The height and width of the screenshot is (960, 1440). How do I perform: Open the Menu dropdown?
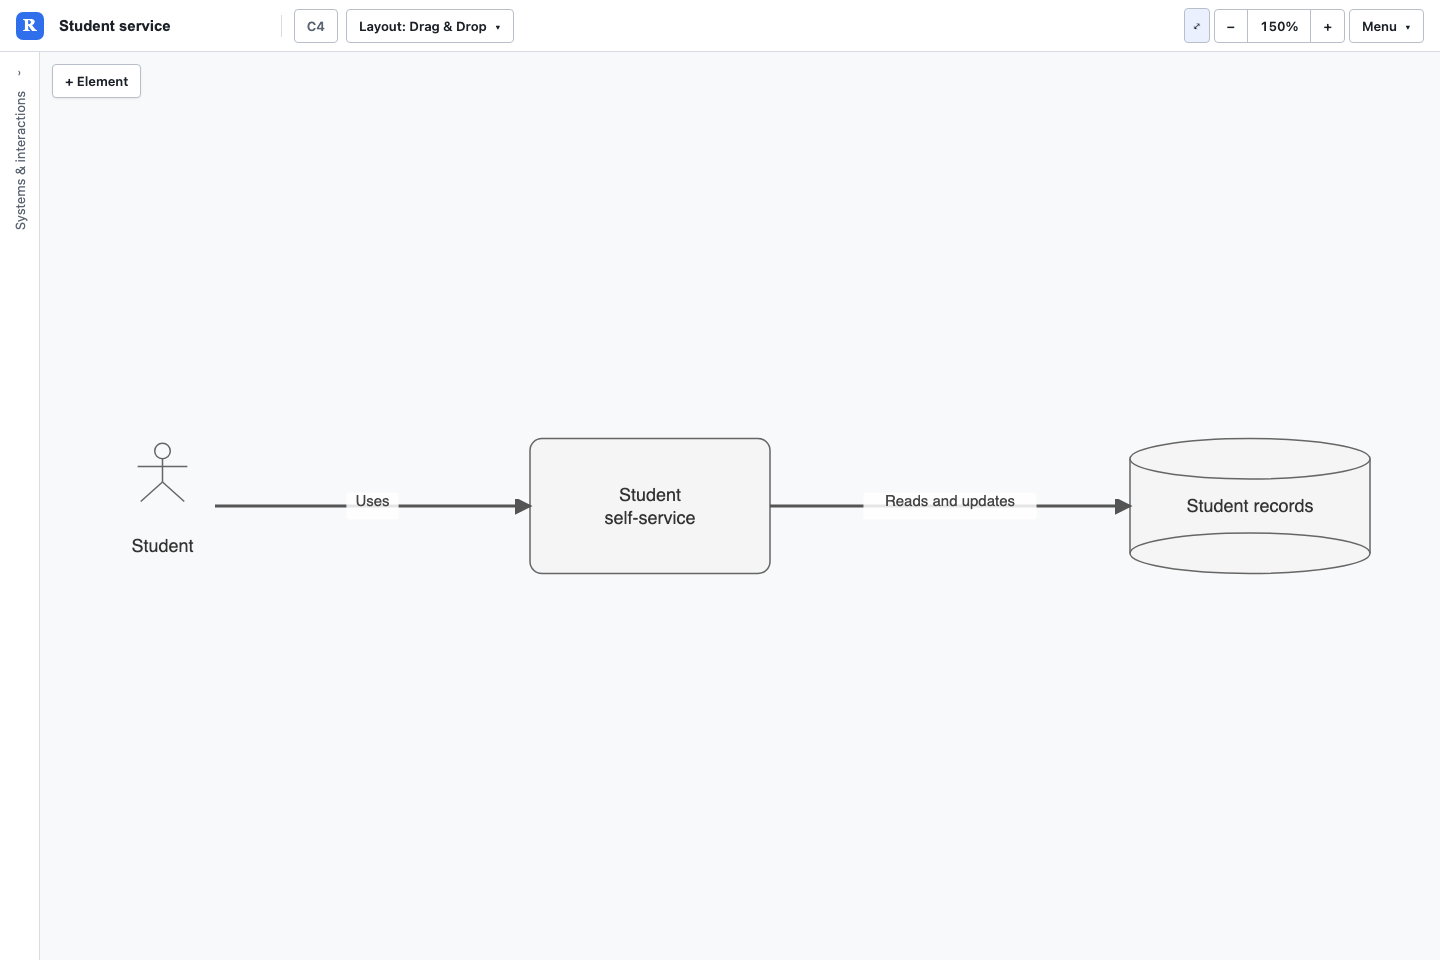(1386, 26)
